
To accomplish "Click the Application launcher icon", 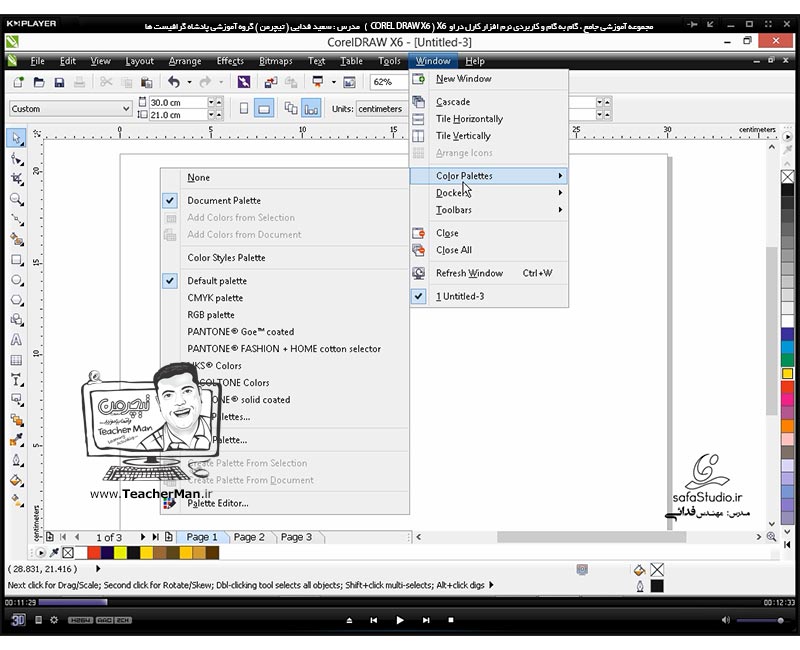I will click(x=318, y=82).
